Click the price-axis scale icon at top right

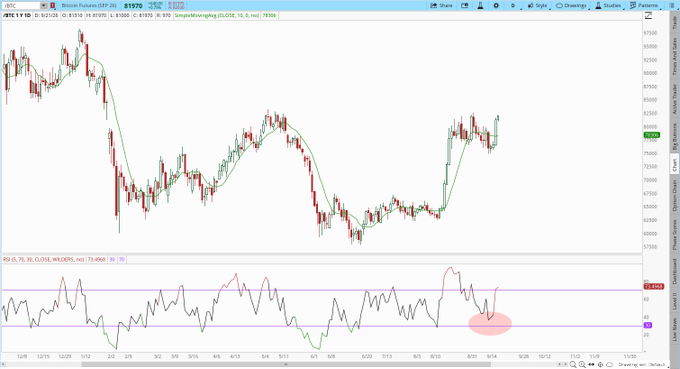[648, 16]
